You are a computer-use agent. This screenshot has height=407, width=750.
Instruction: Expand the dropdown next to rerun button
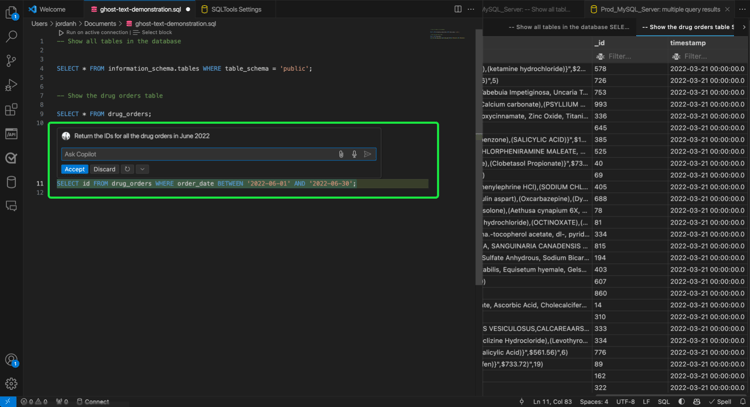point(143,169)
